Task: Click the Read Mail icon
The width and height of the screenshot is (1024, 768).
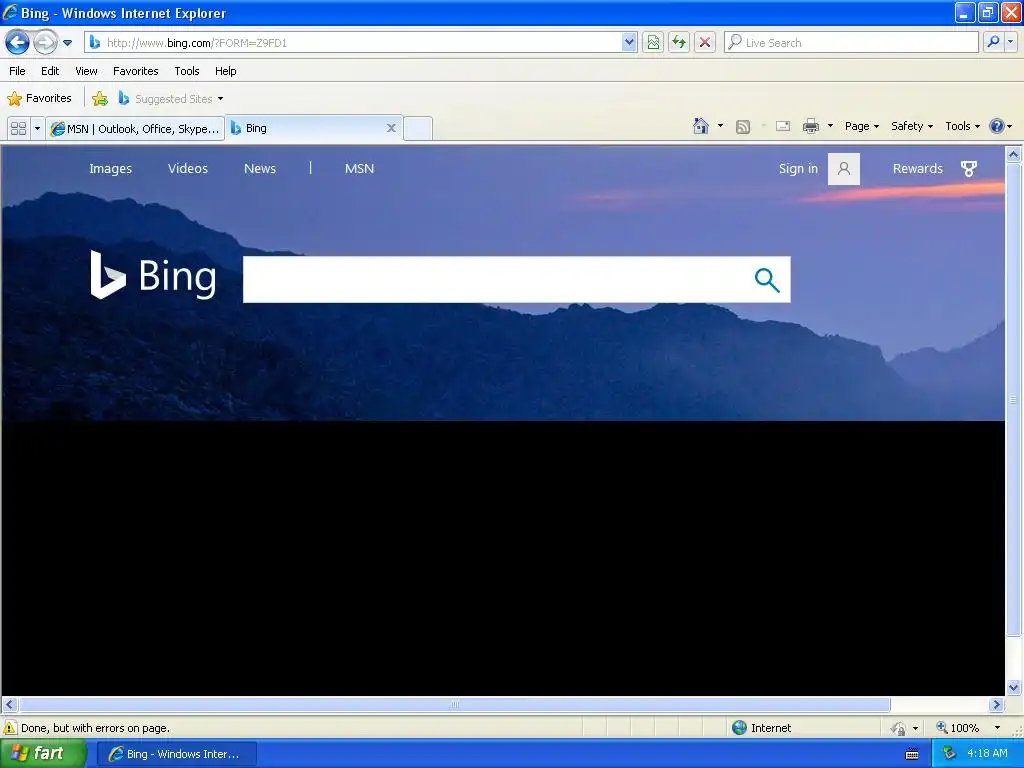Action: 783,126
